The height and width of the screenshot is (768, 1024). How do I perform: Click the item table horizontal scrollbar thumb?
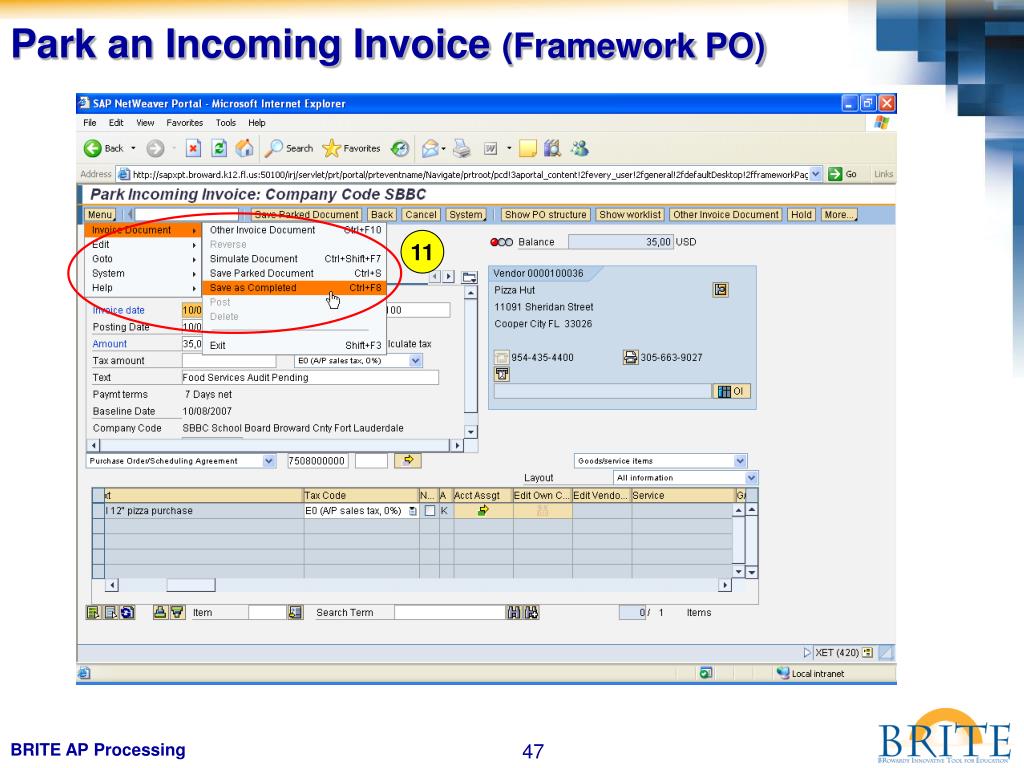pos(191,585)
